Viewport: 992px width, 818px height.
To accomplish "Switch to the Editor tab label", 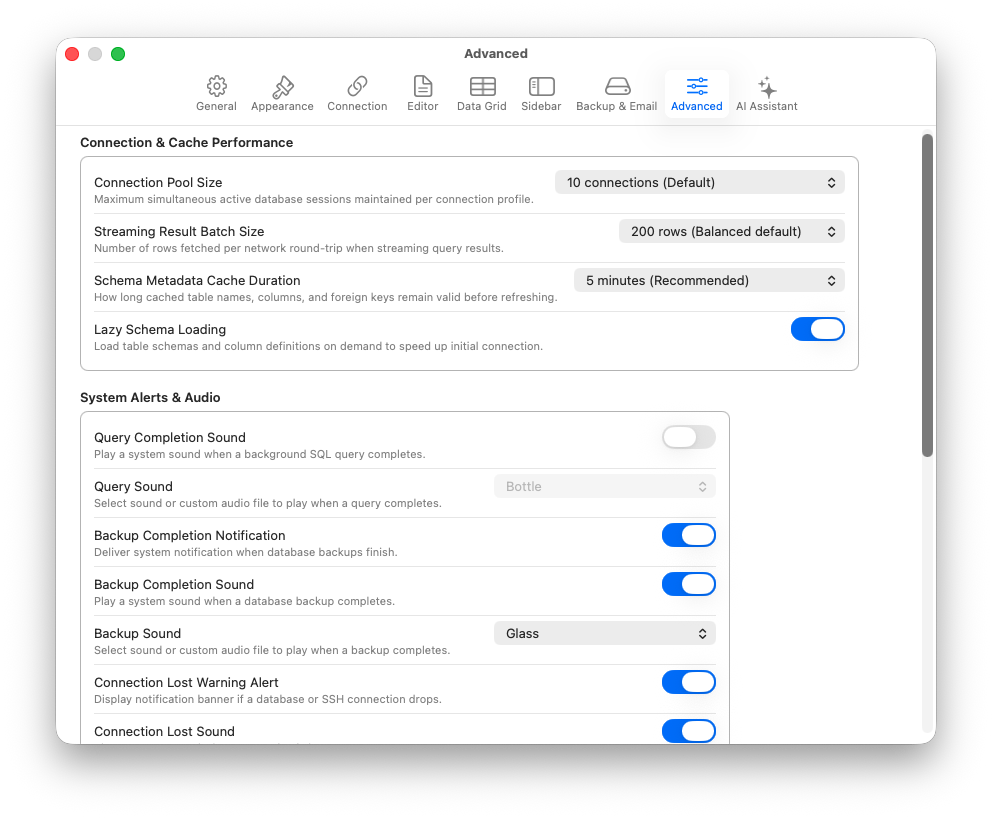I will click(x=423, y=106).
